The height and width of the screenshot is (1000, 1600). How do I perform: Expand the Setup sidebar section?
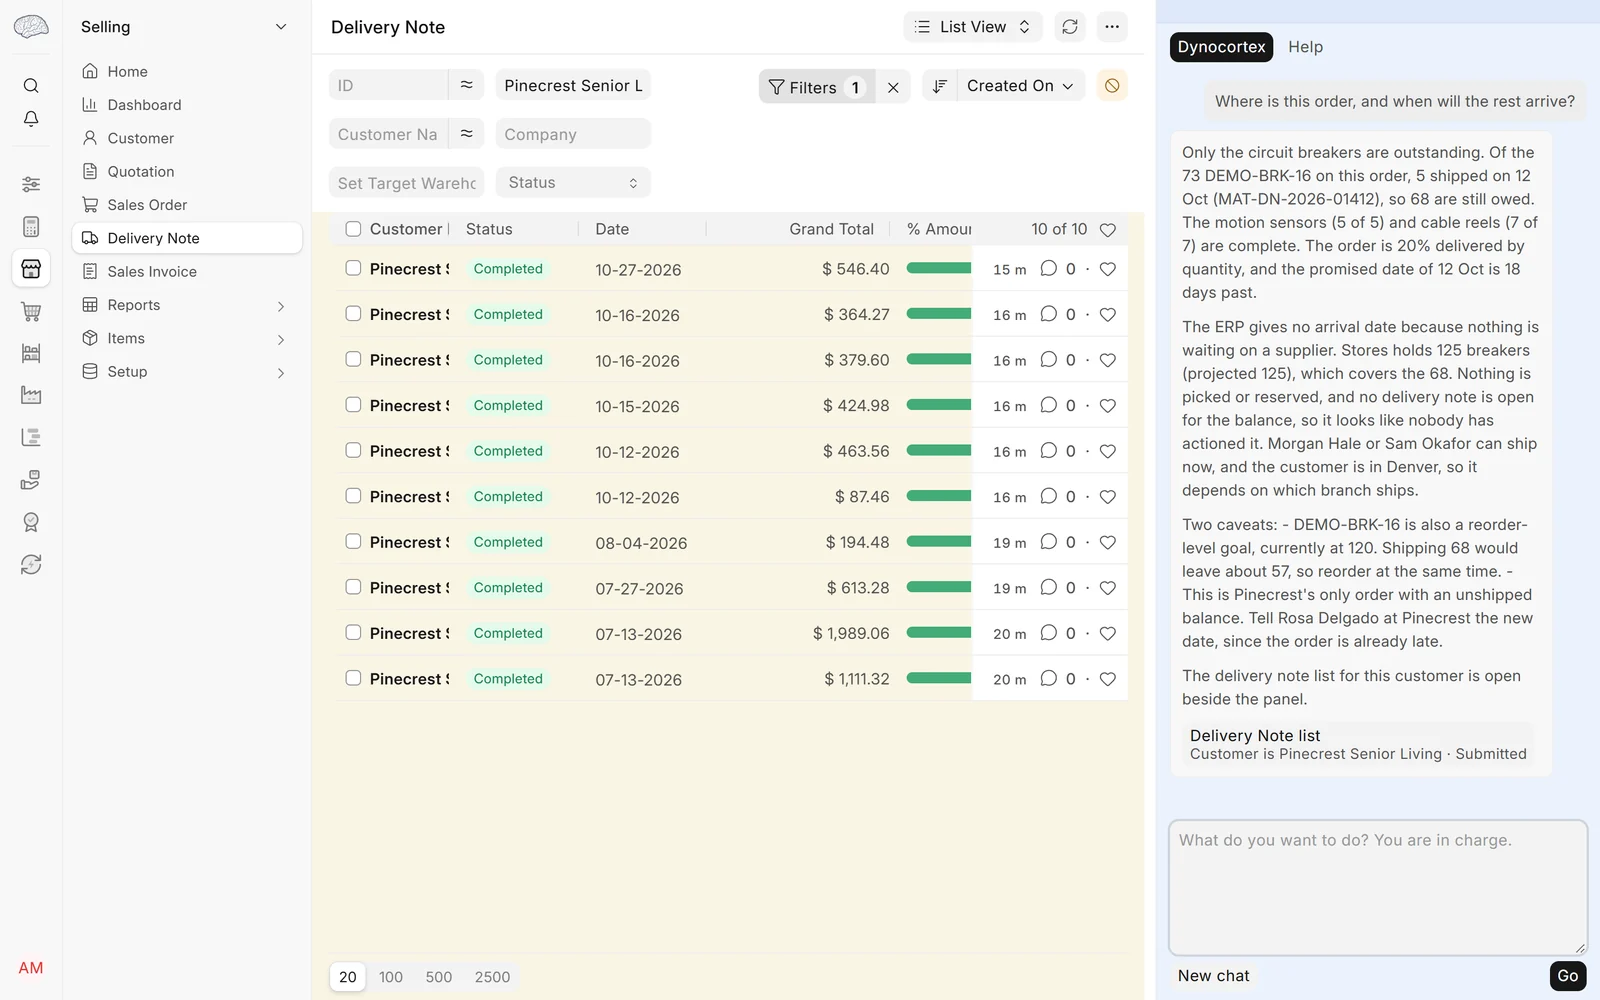[x=187, y=372]
